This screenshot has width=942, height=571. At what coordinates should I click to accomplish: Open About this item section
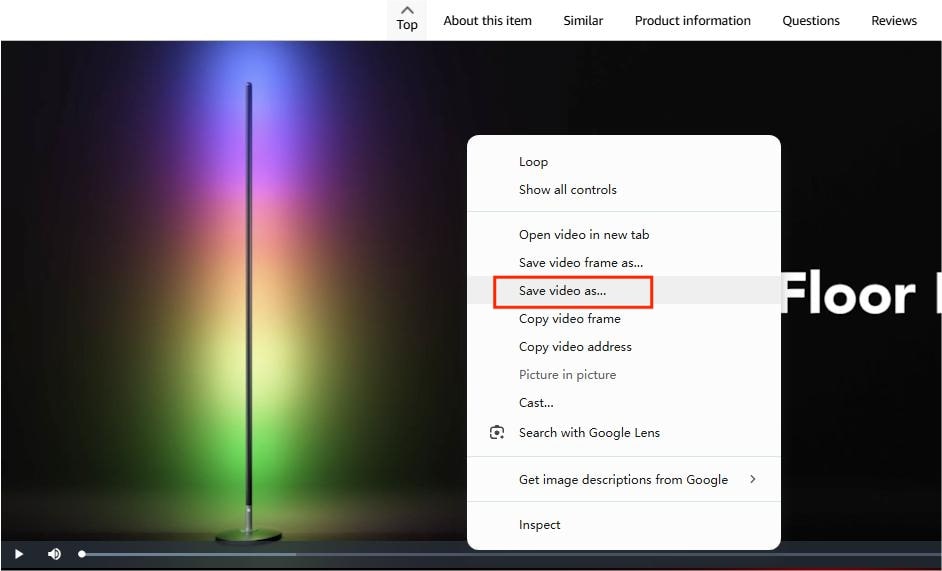[x=487, y=20]
